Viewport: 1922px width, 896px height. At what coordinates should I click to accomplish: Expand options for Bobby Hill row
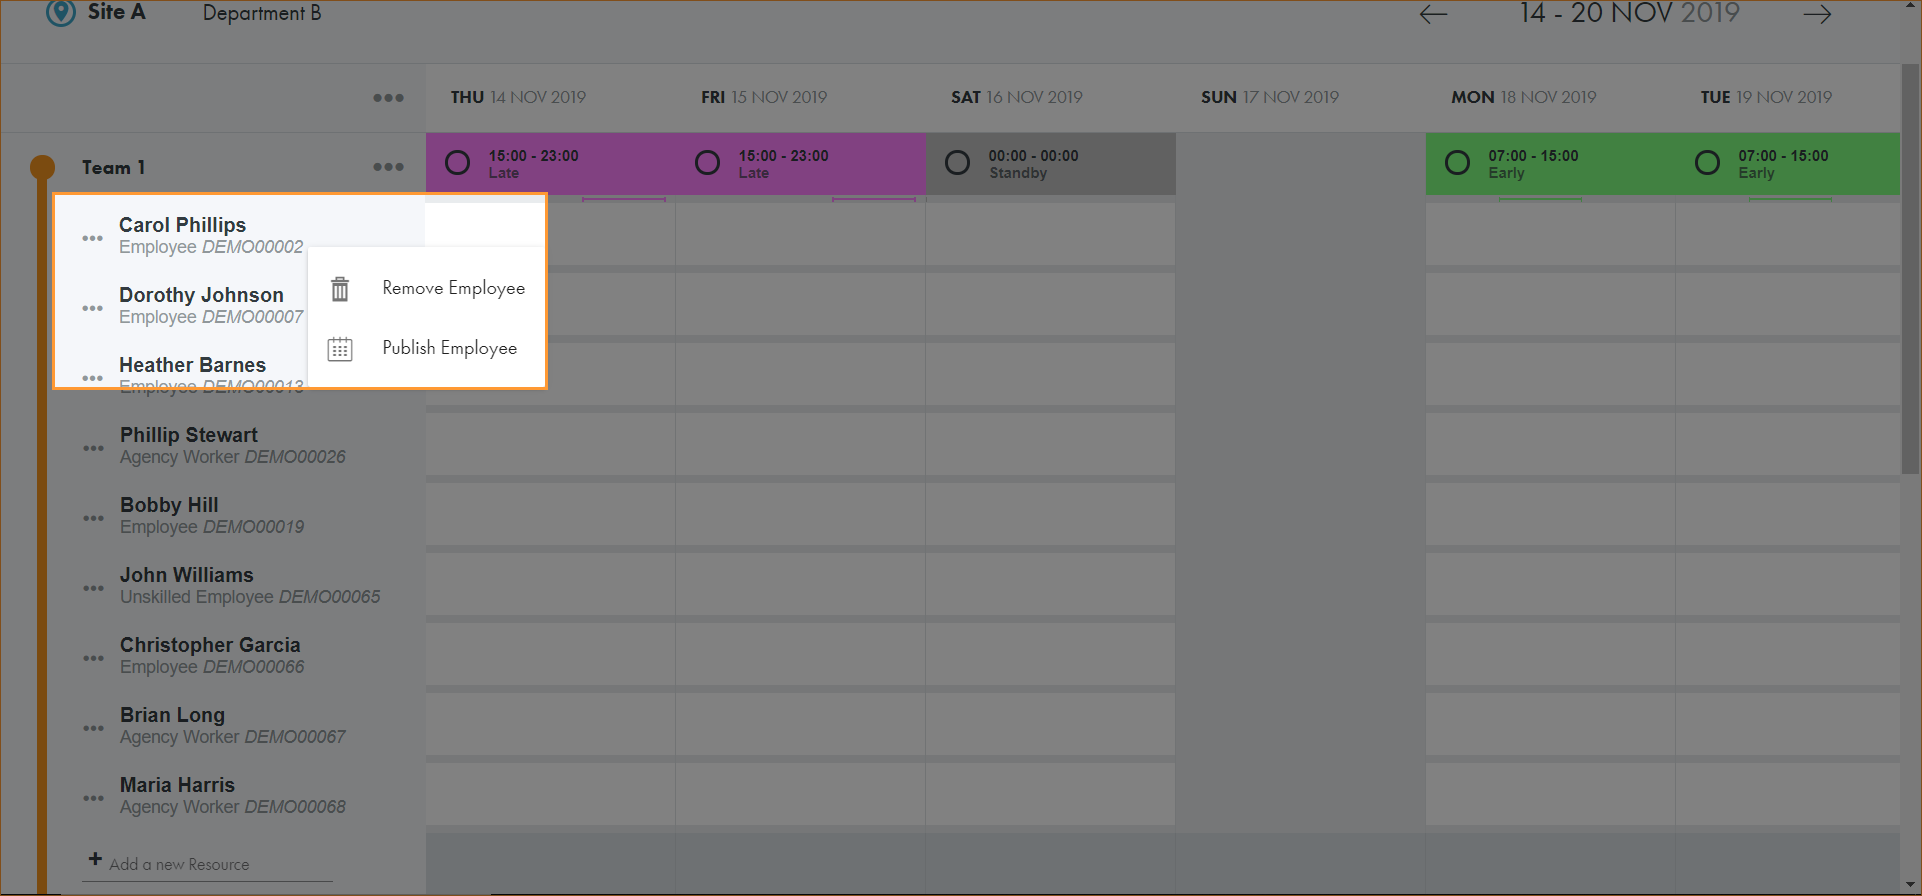click(93, 518)
